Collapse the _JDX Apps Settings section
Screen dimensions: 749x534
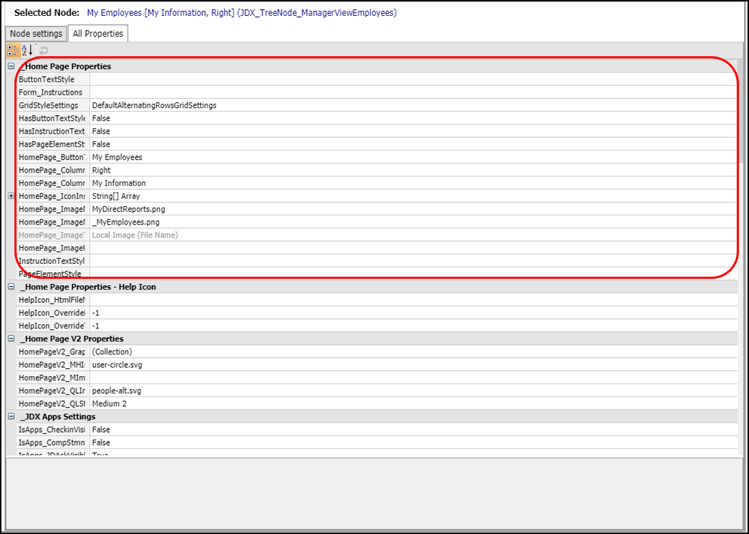pyautogui.click(x=11, y=416)
